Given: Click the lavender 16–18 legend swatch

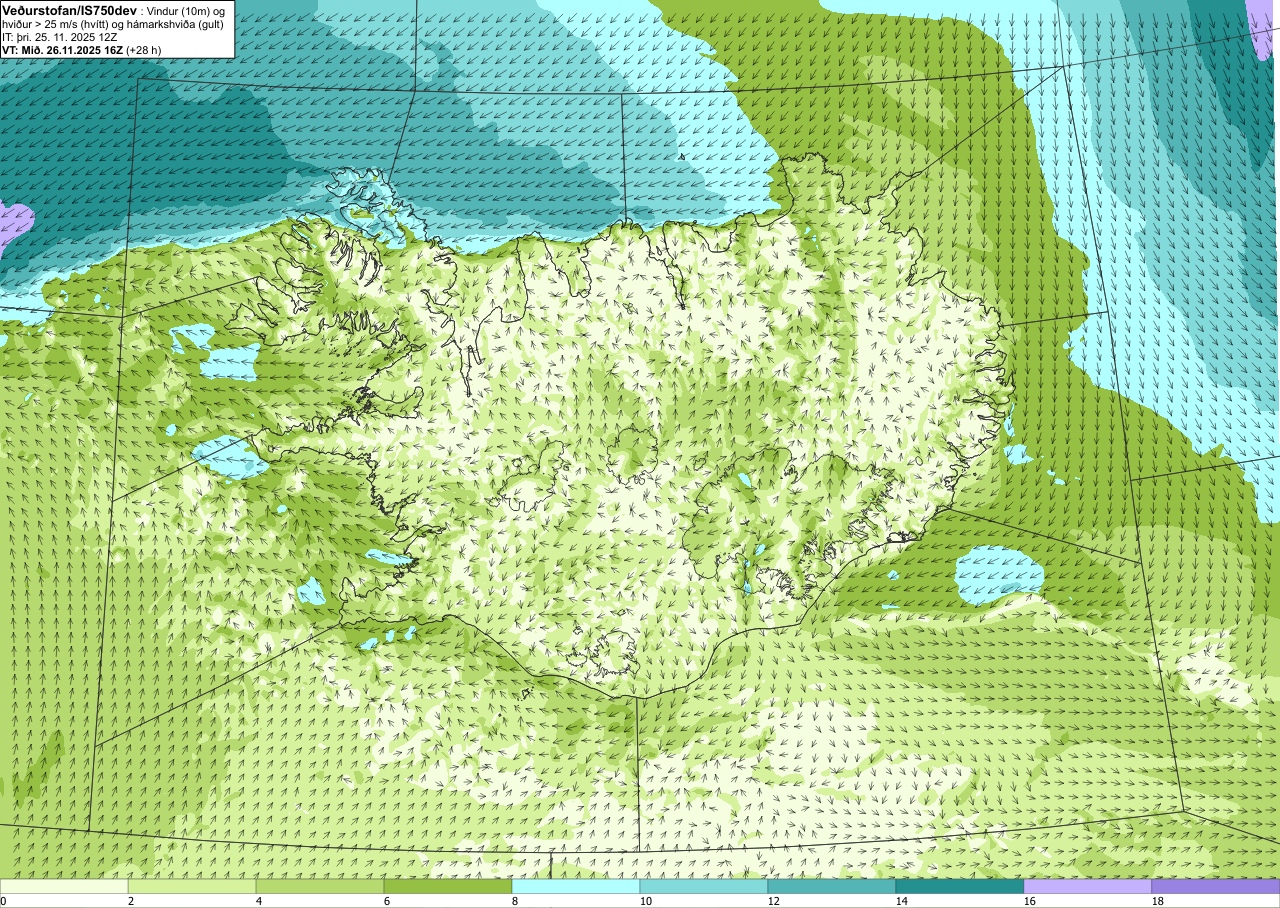Looking at the screenshot, I should [x=1088, y=886].
